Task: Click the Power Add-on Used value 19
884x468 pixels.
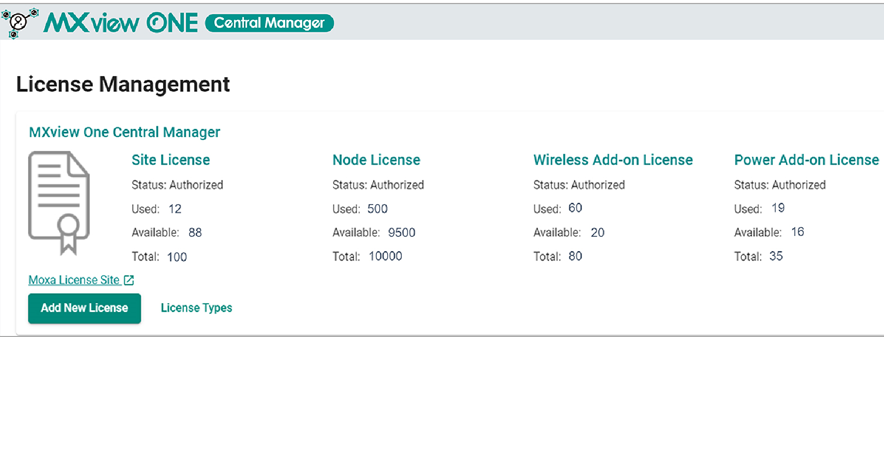Action: click(x=778, y=208)
